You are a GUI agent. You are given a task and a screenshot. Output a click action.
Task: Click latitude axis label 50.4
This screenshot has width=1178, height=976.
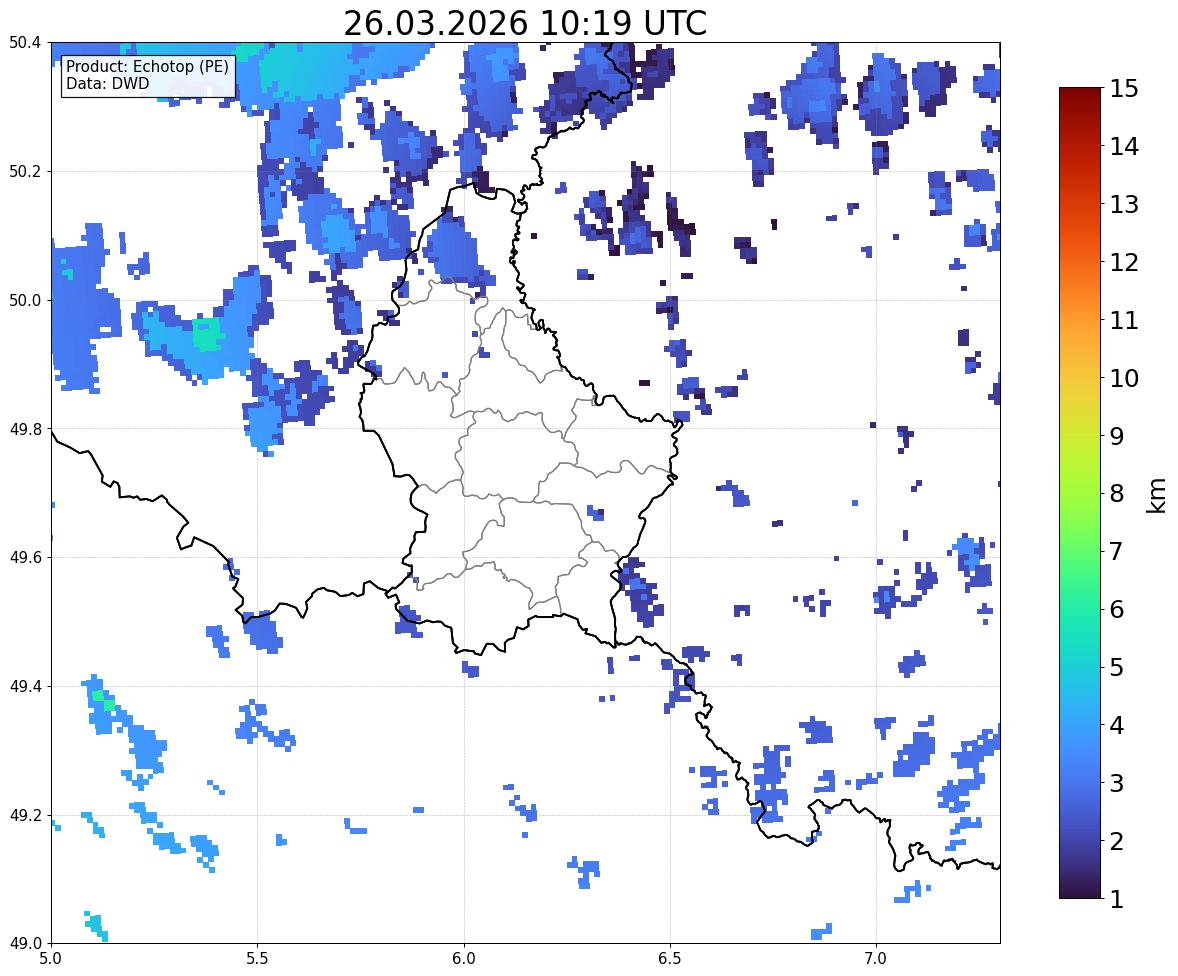click(x=25, y=43)
